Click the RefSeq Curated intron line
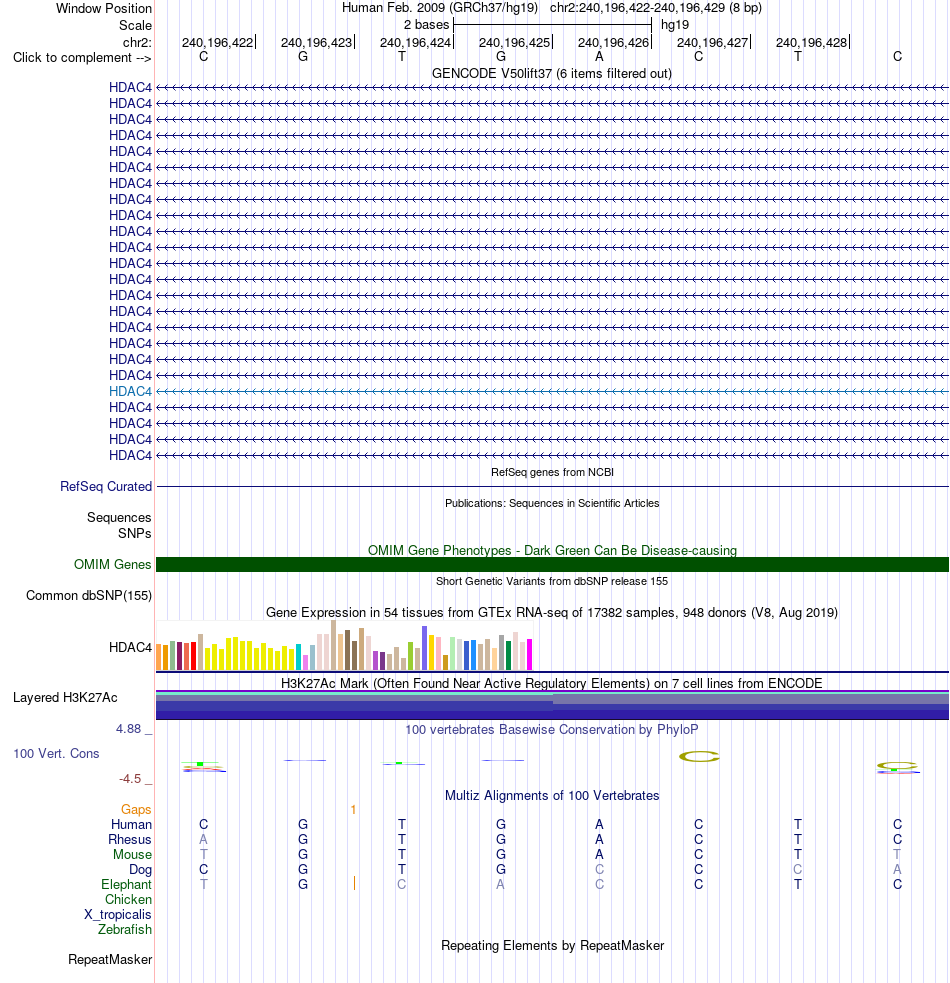Viewport: 950px width, 983px height. click(x=552, y=486)
